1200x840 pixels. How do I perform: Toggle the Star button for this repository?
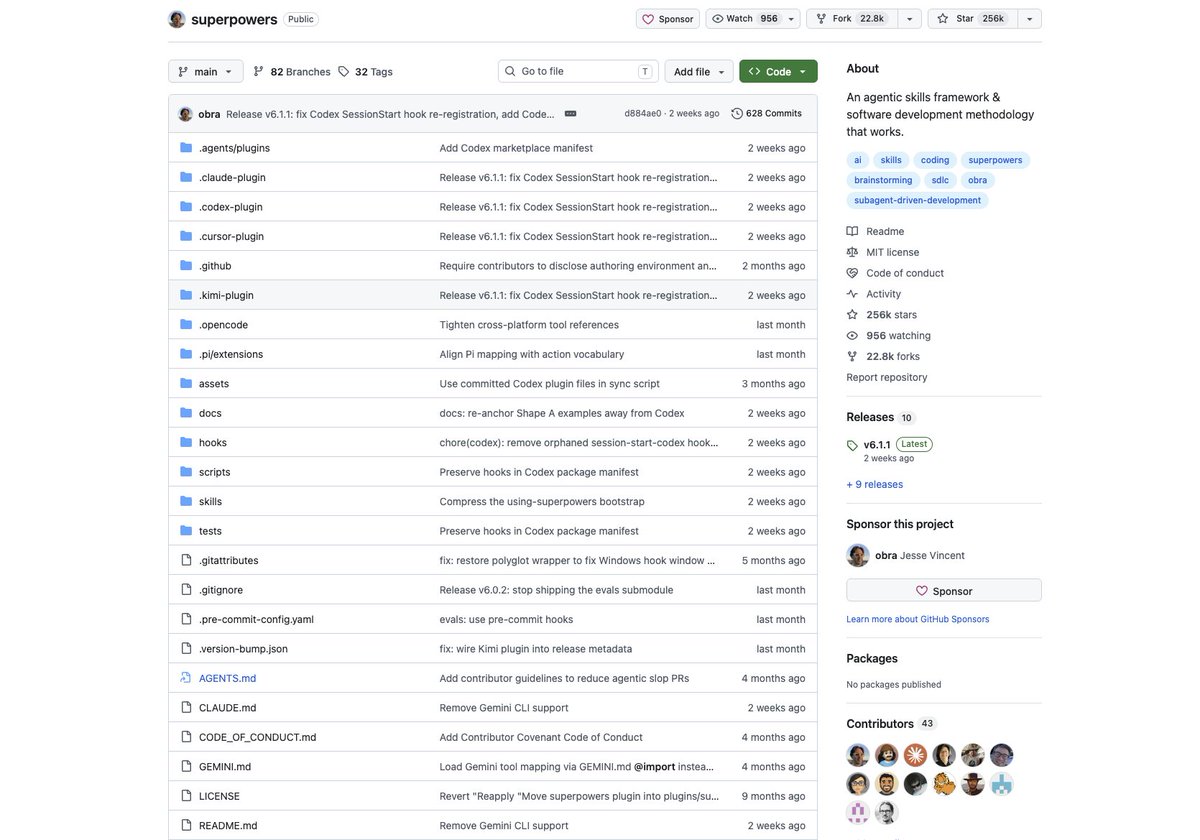point(972,19)
